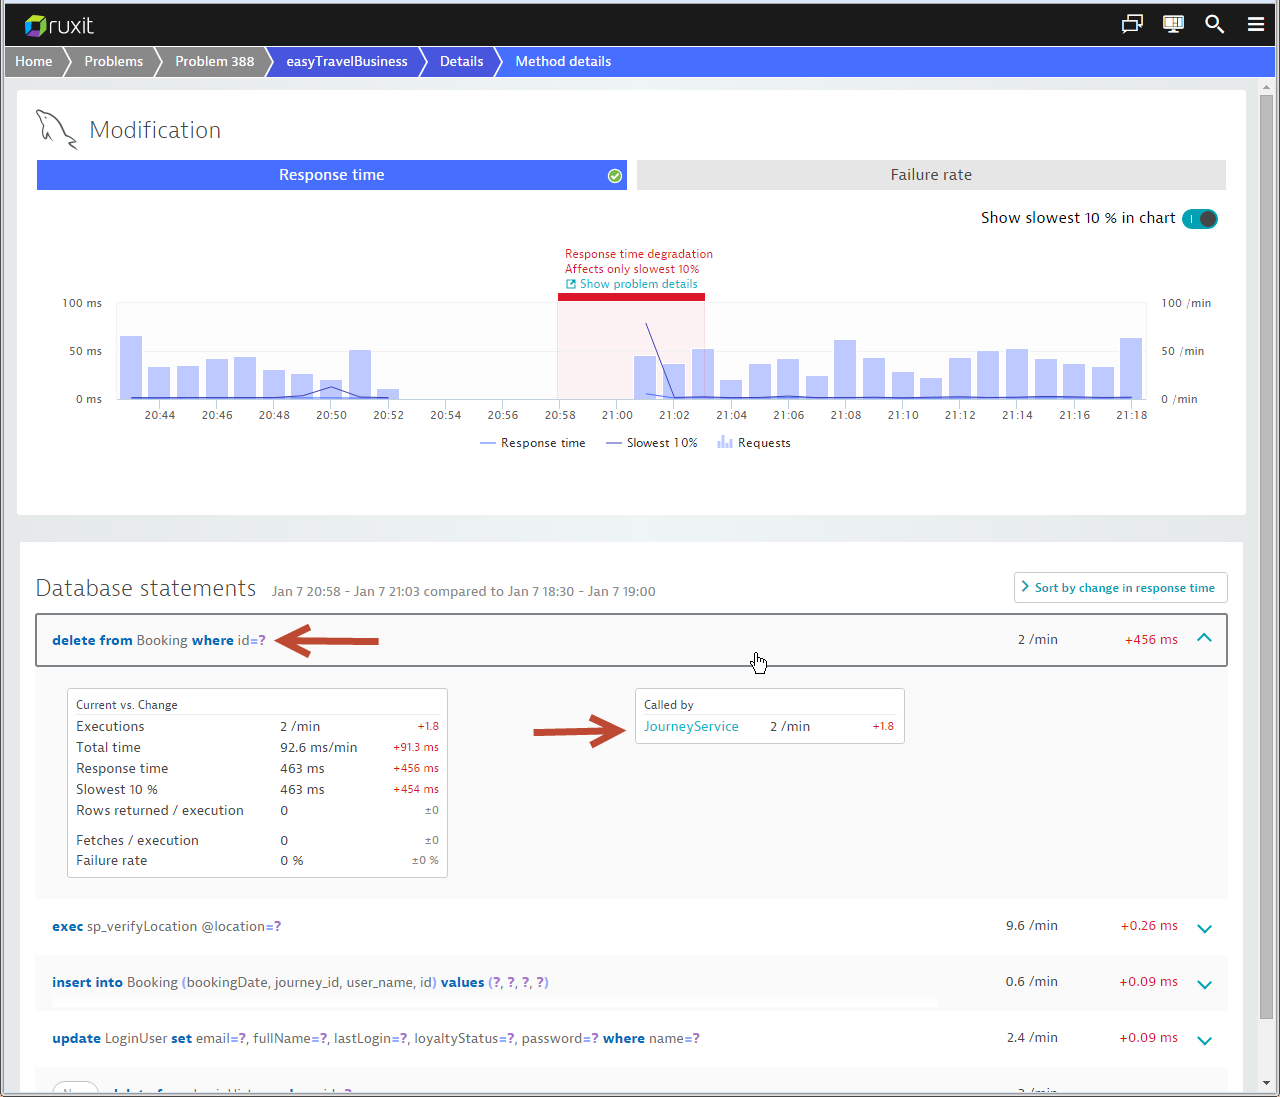Open Show problem details link

click(x=638, y=284)
